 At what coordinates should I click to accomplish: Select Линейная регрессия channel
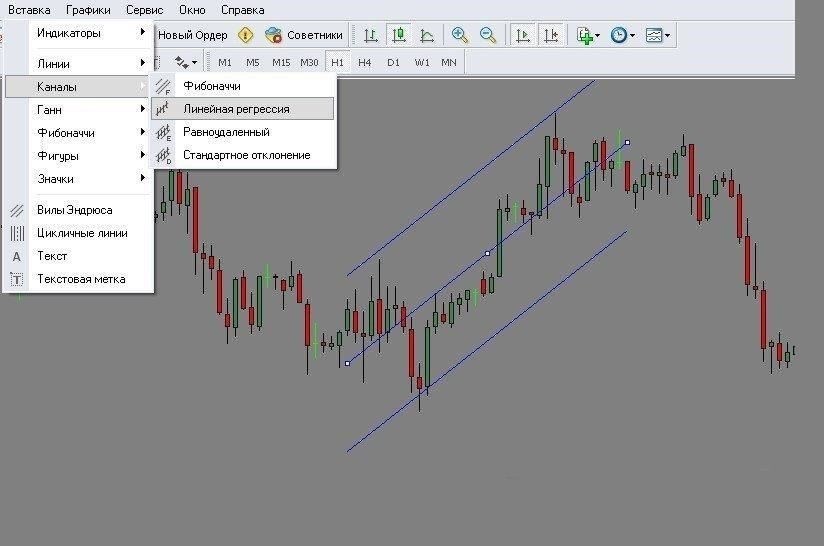coord(243,109)
